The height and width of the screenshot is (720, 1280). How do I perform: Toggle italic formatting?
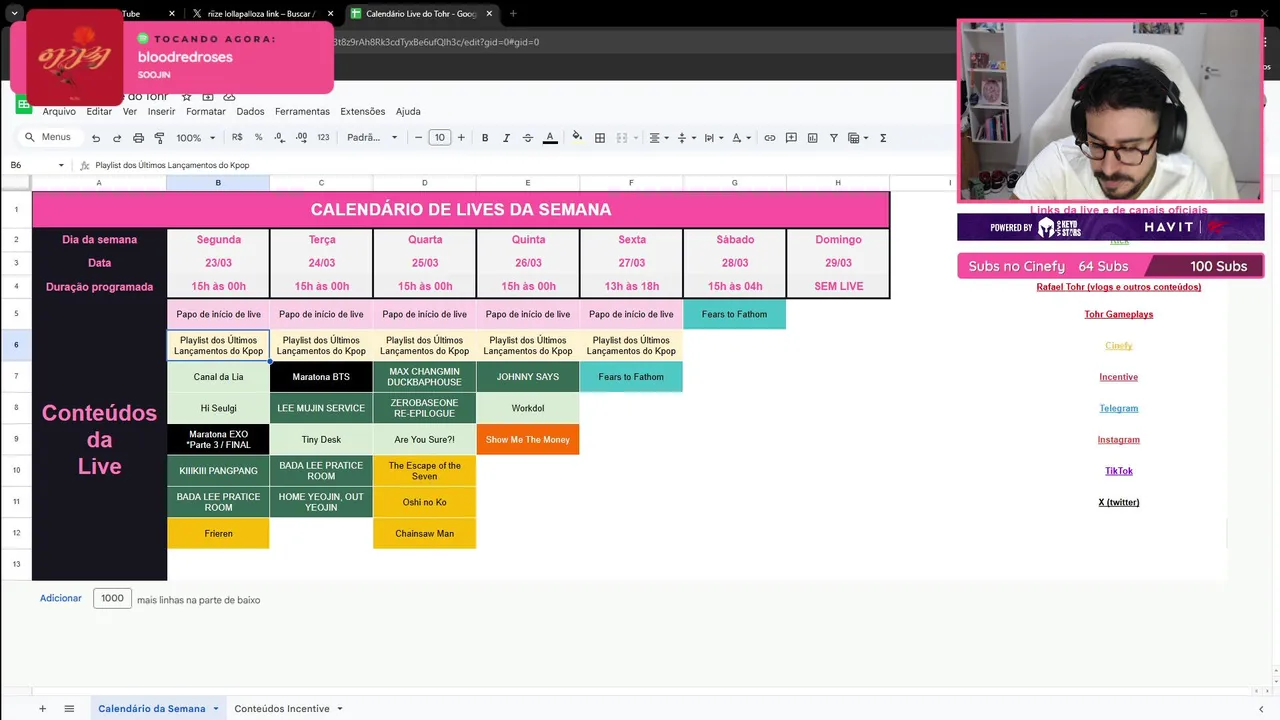pos(506,138)
